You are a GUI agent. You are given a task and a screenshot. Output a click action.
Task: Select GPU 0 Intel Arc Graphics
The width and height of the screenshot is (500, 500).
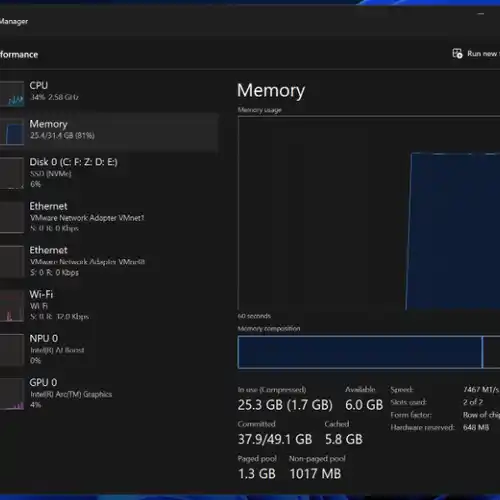[109, 393]
